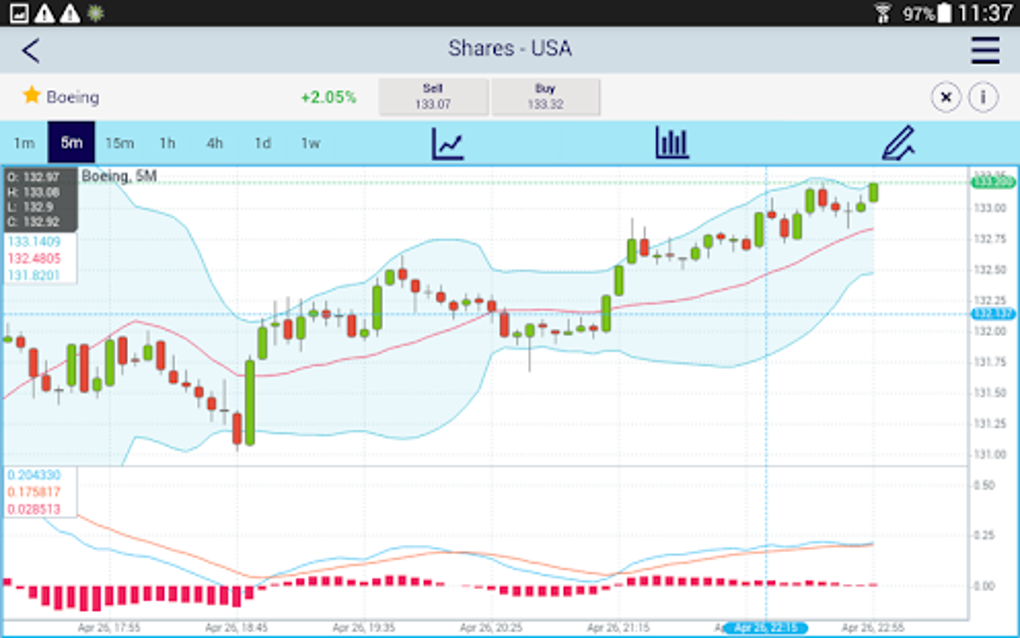Switch chart to 1h timeframe

(167, 143)
